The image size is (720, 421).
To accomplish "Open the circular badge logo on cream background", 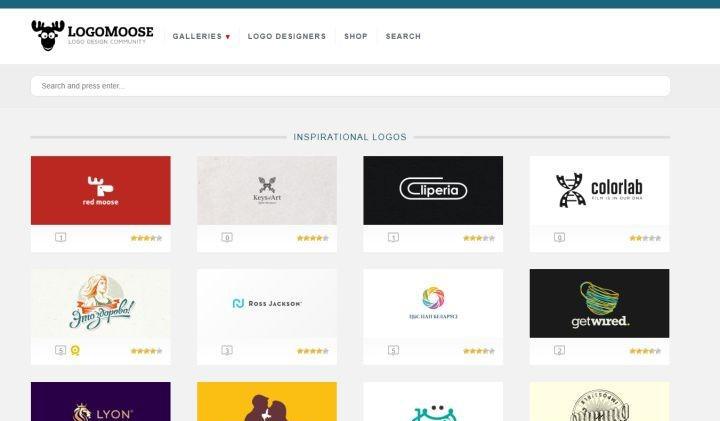I will [599, 401].
